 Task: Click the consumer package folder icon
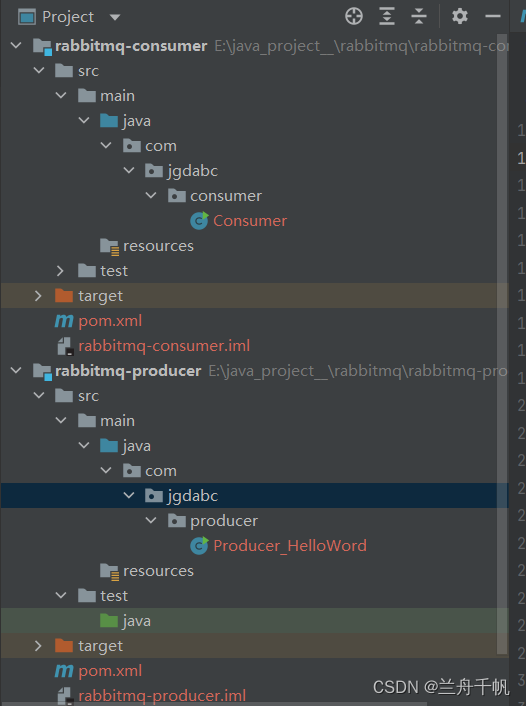(x=177, y=195)
